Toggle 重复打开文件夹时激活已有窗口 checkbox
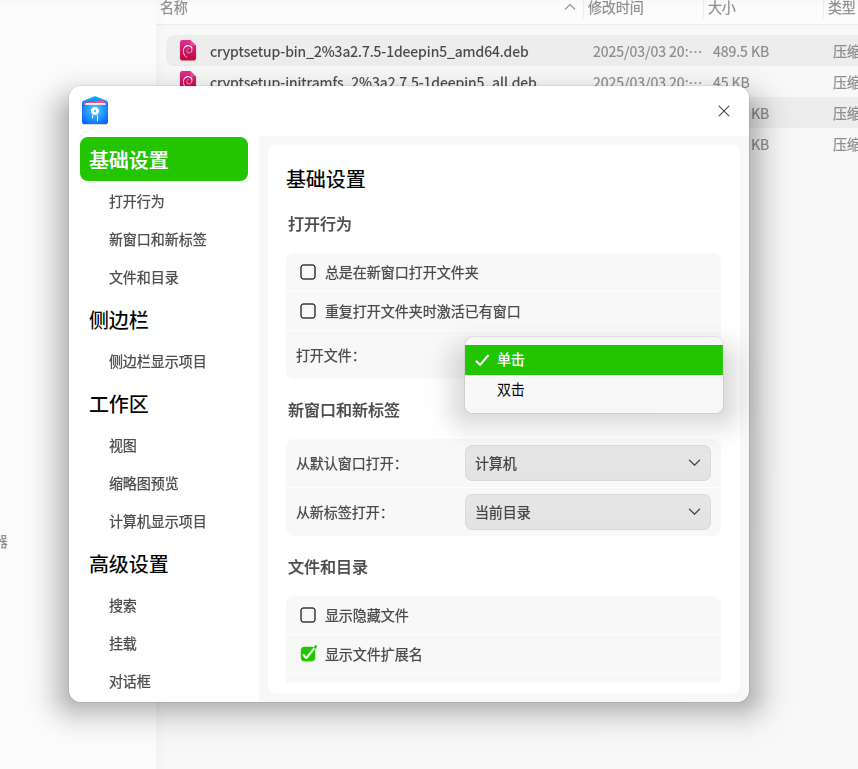This screenshot has width=858, height=769. [308, 311]
